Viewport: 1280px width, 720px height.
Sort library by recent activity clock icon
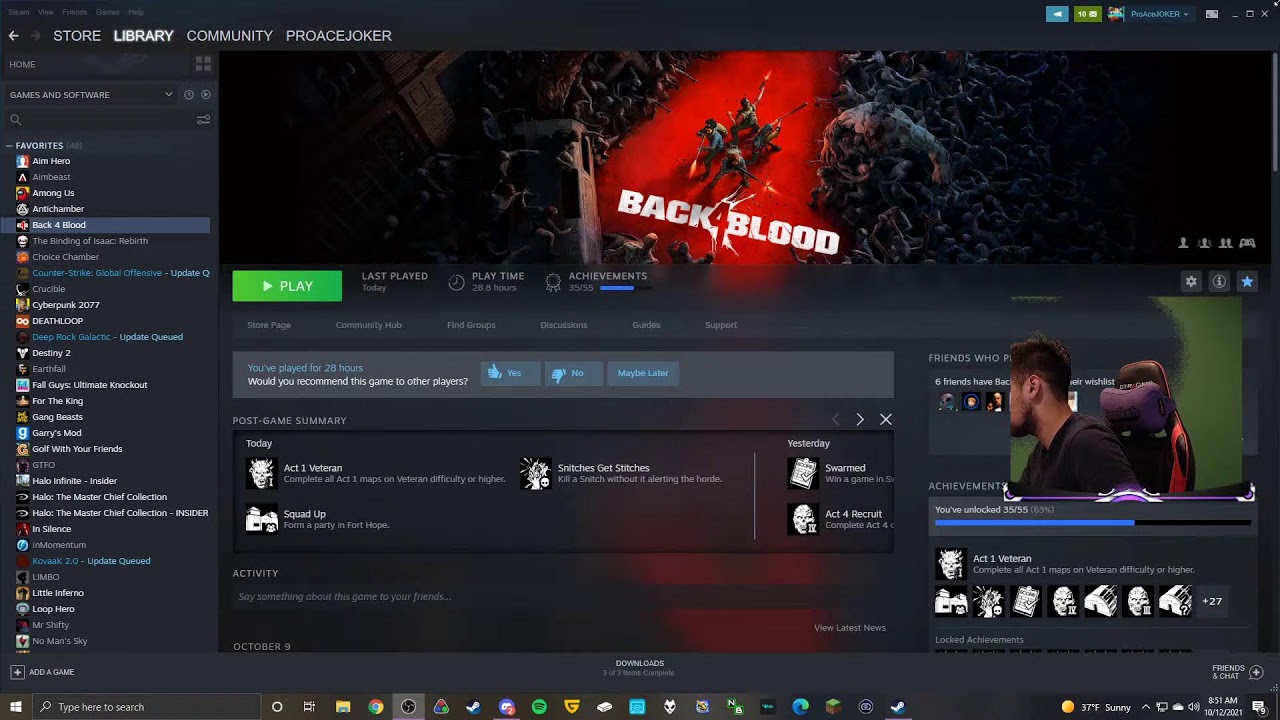point(188,94)
